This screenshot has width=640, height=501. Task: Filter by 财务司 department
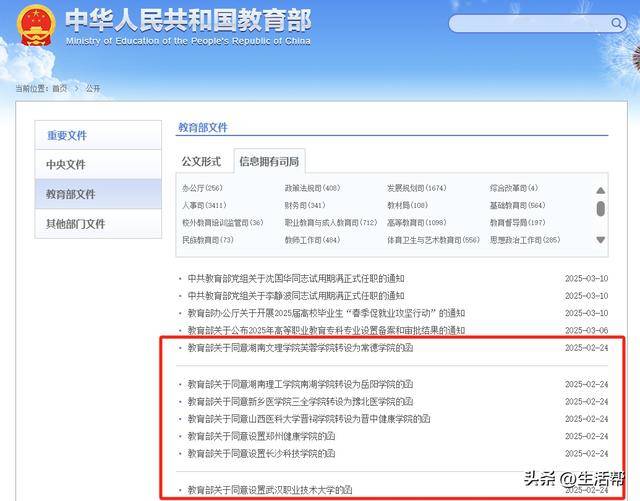click(x=305, y=205)
